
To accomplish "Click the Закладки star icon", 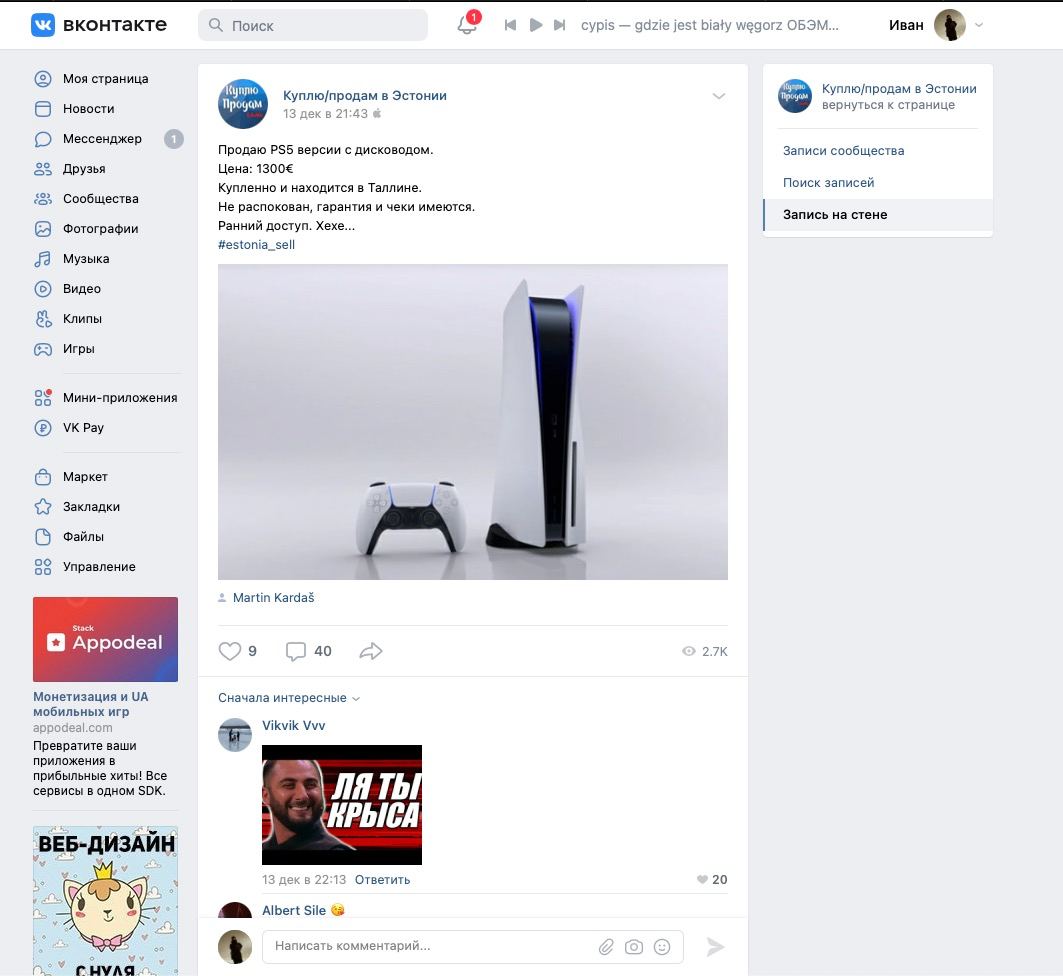I will point(43,507).
